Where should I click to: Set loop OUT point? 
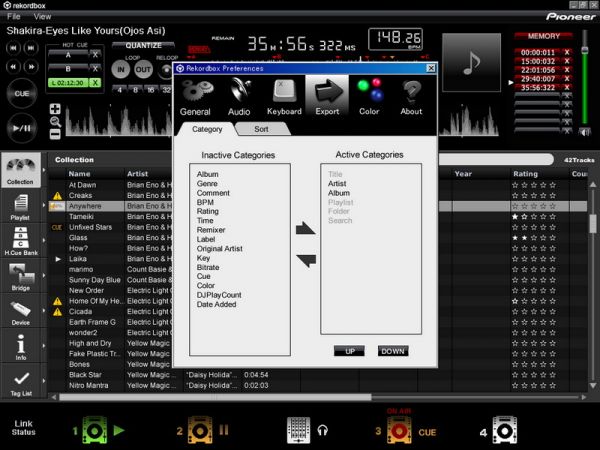[143, 70]
